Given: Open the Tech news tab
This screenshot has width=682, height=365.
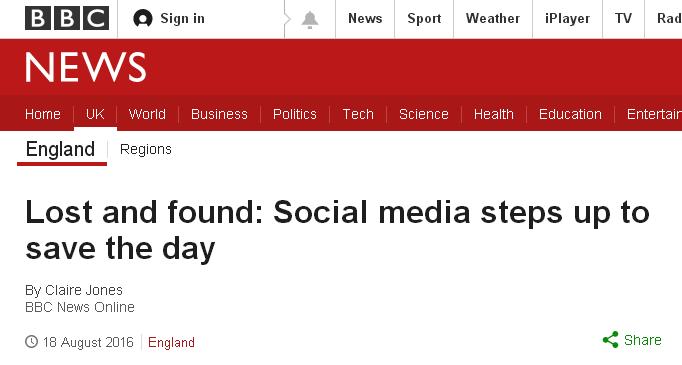Looking at the screenshot, I should pos(358,114).
